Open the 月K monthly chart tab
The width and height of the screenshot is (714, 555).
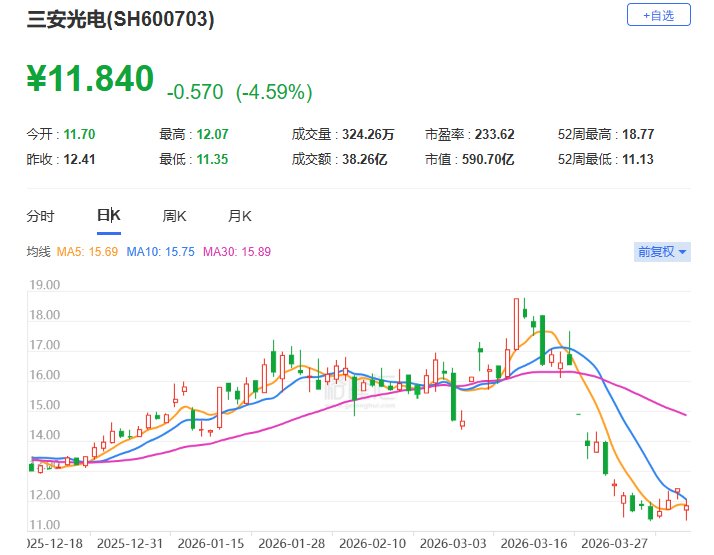(x=240, y=216)
